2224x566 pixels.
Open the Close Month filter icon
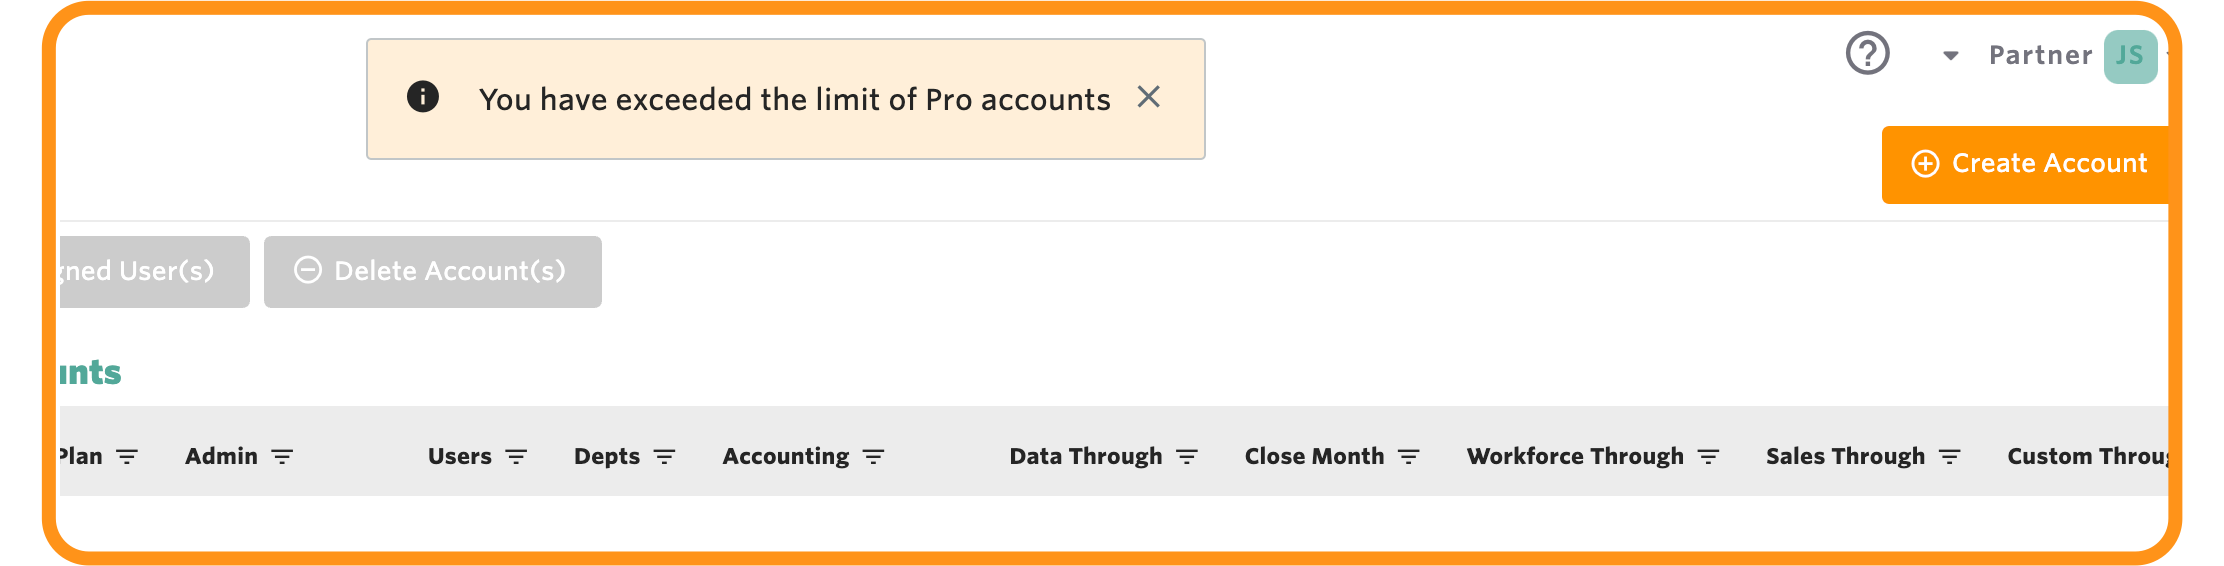coord(1409,457)
